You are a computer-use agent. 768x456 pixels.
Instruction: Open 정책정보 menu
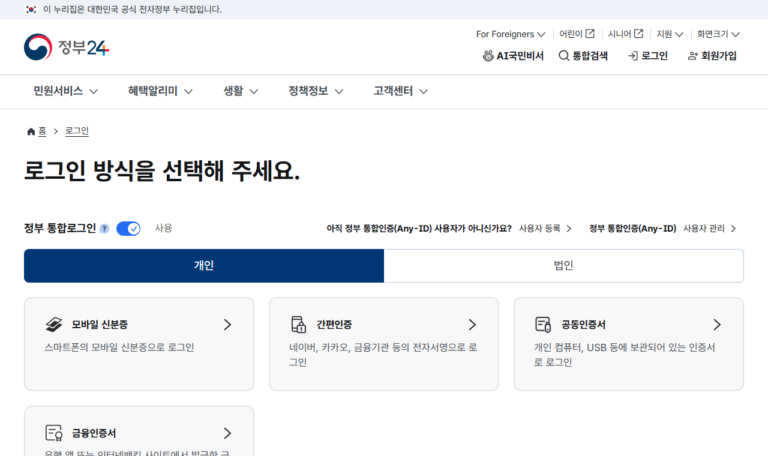click(315, 91)
